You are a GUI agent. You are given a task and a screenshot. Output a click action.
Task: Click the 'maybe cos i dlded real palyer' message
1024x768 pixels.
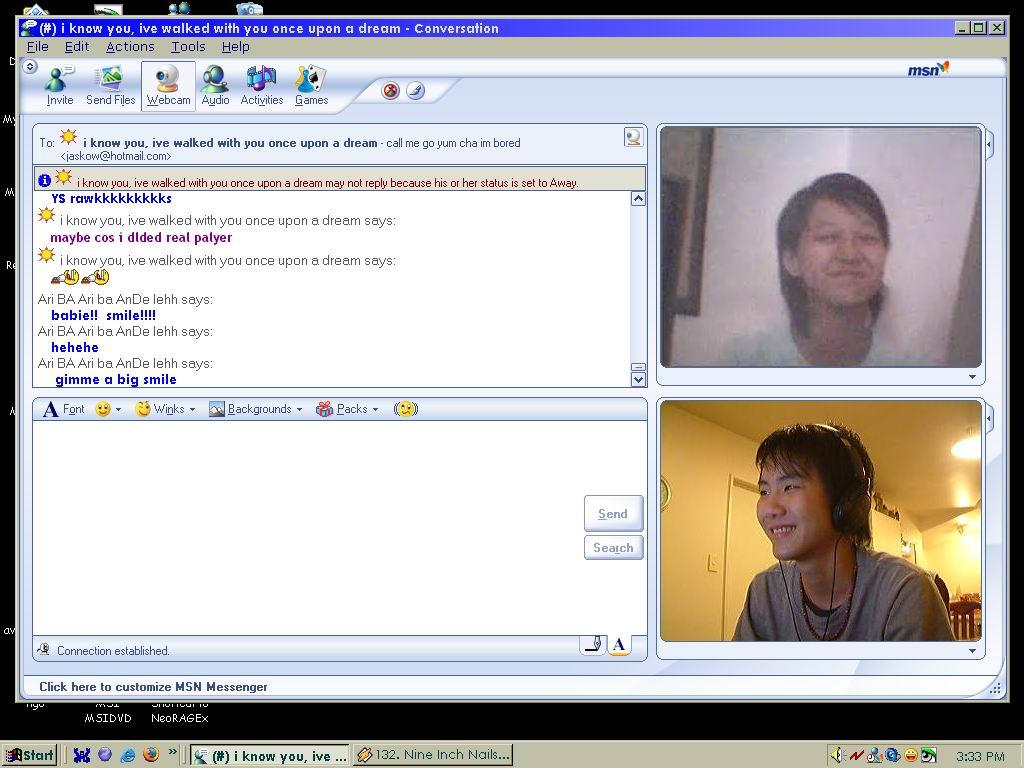(141, 238)
